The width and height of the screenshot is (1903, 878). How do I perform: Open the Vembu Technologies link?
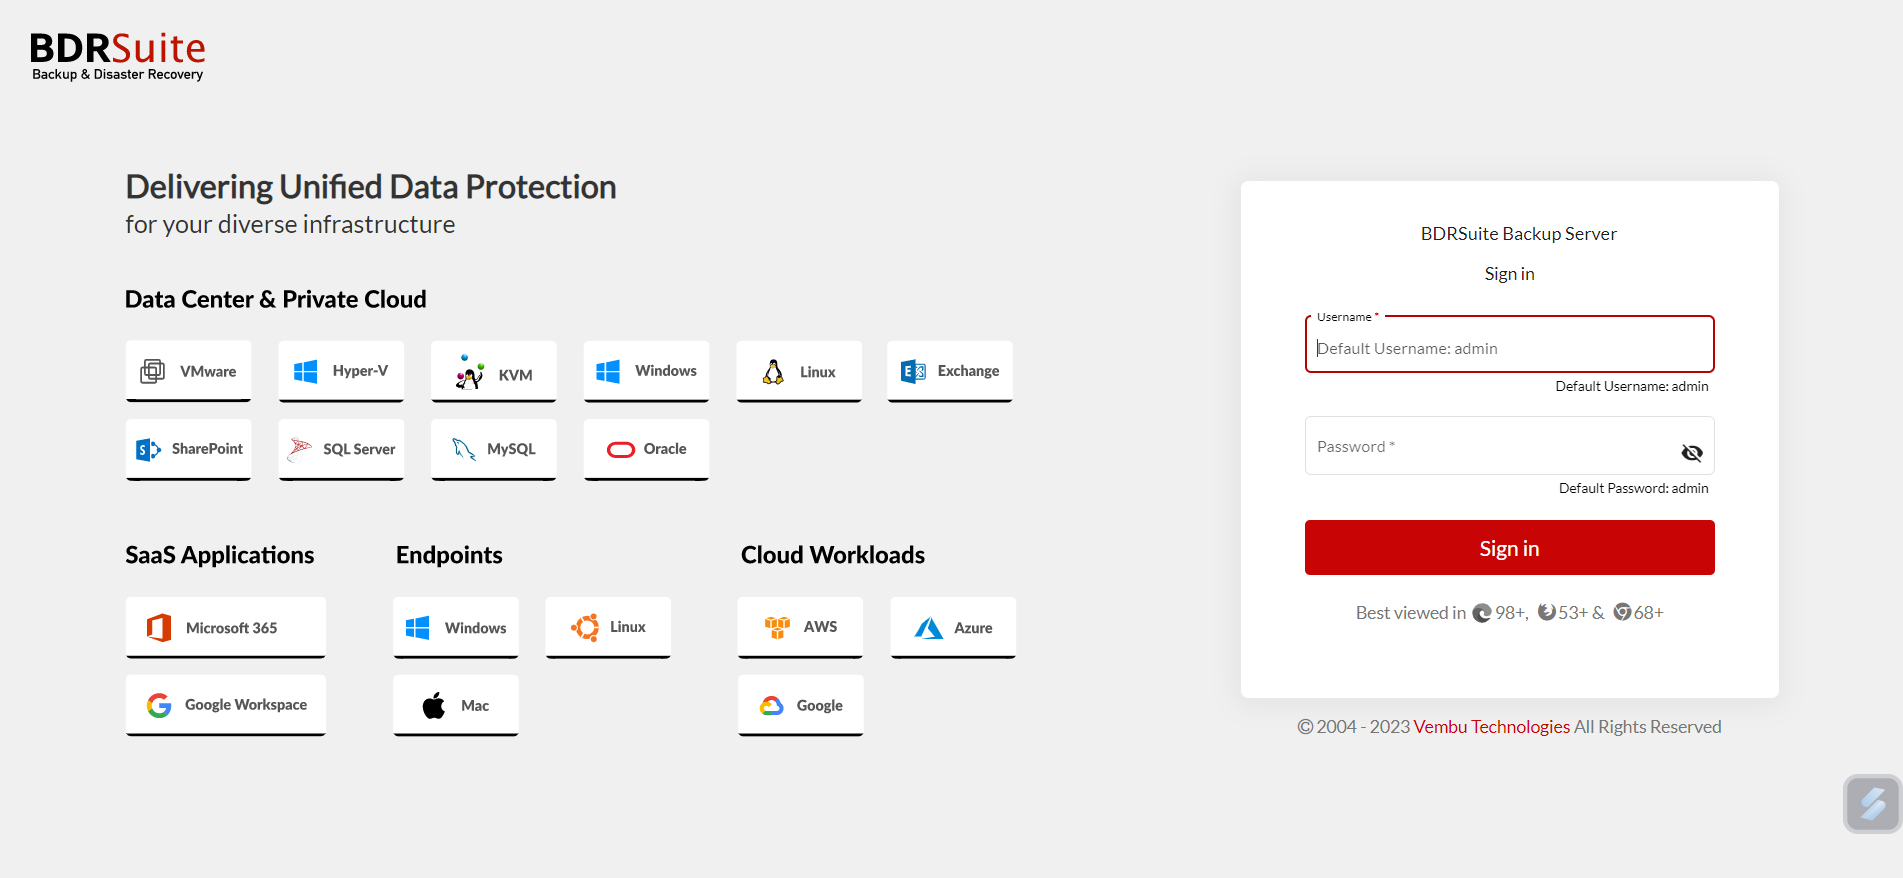(x=1491, y=727)
